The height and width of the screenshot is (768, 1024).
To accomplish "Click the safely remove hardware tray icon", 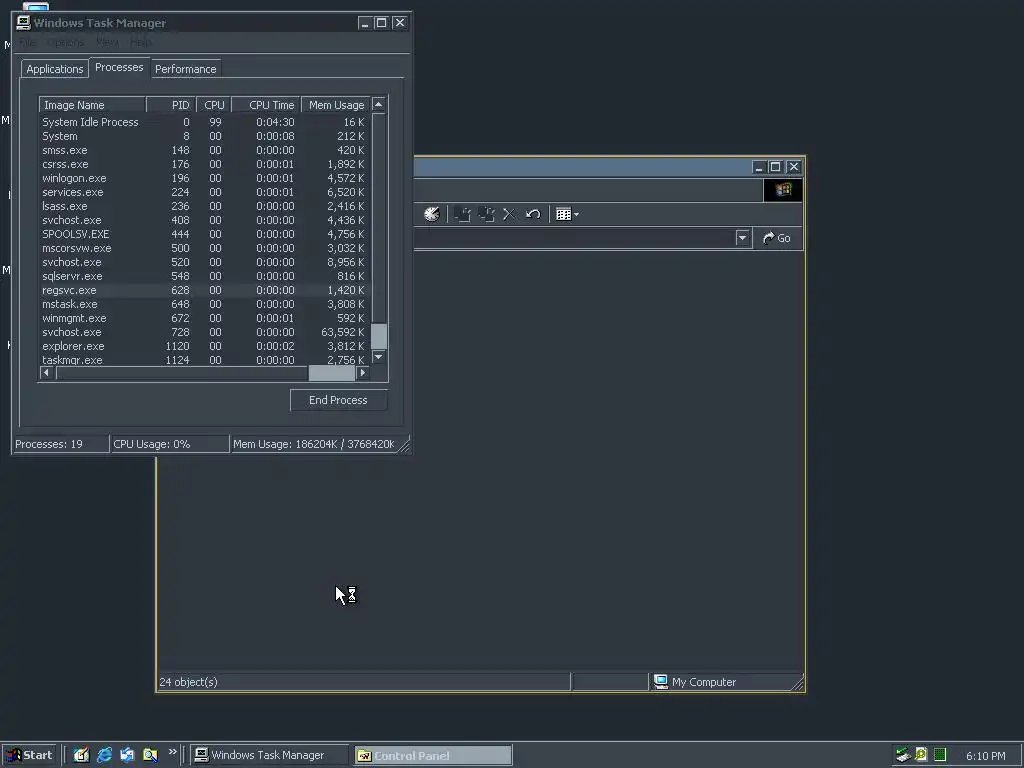I will (903, 755).
